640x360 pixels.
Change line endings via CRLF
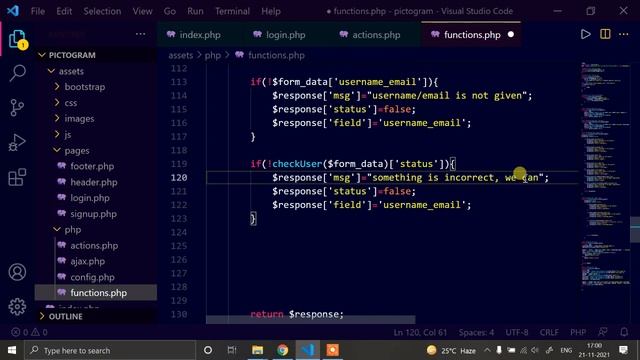tap(549, 332)
